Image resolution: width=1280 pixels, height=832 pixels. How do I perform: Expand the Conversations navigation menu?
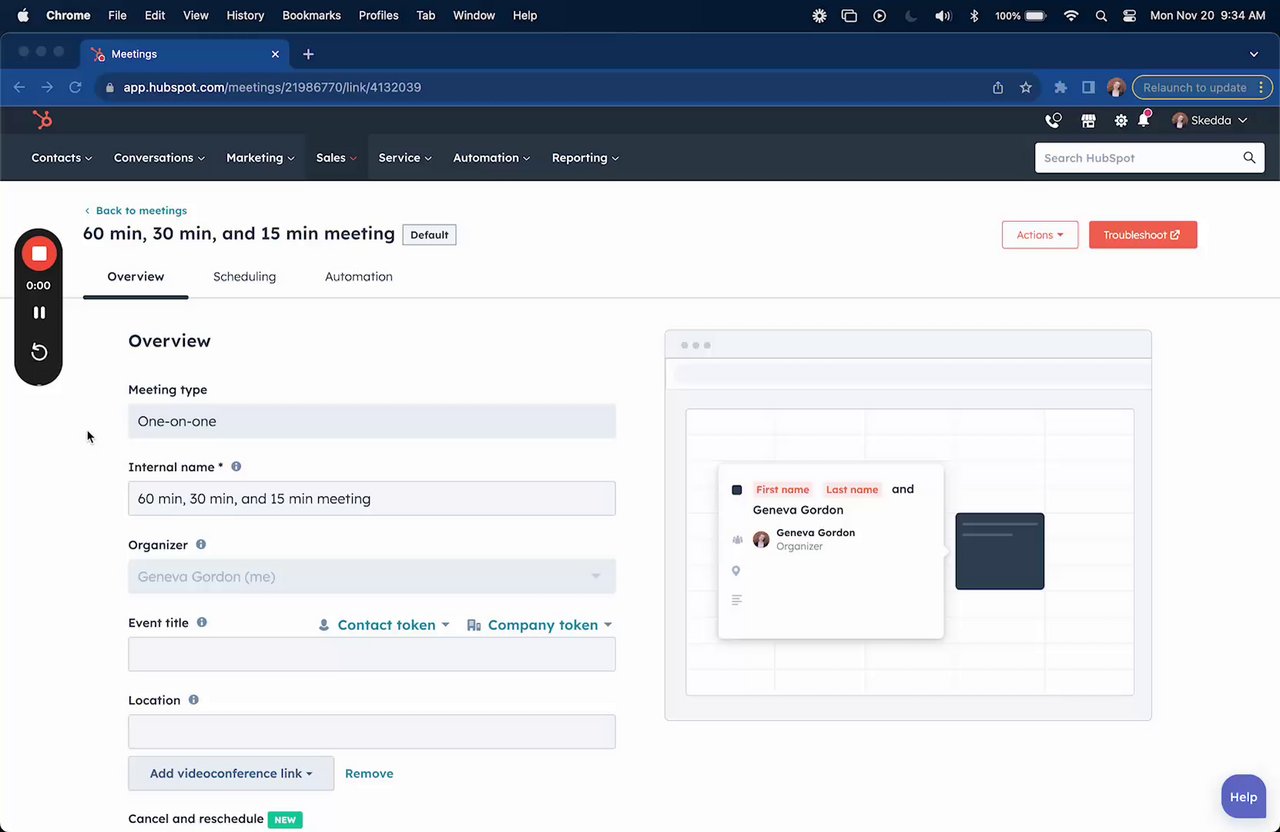point(159,158)
